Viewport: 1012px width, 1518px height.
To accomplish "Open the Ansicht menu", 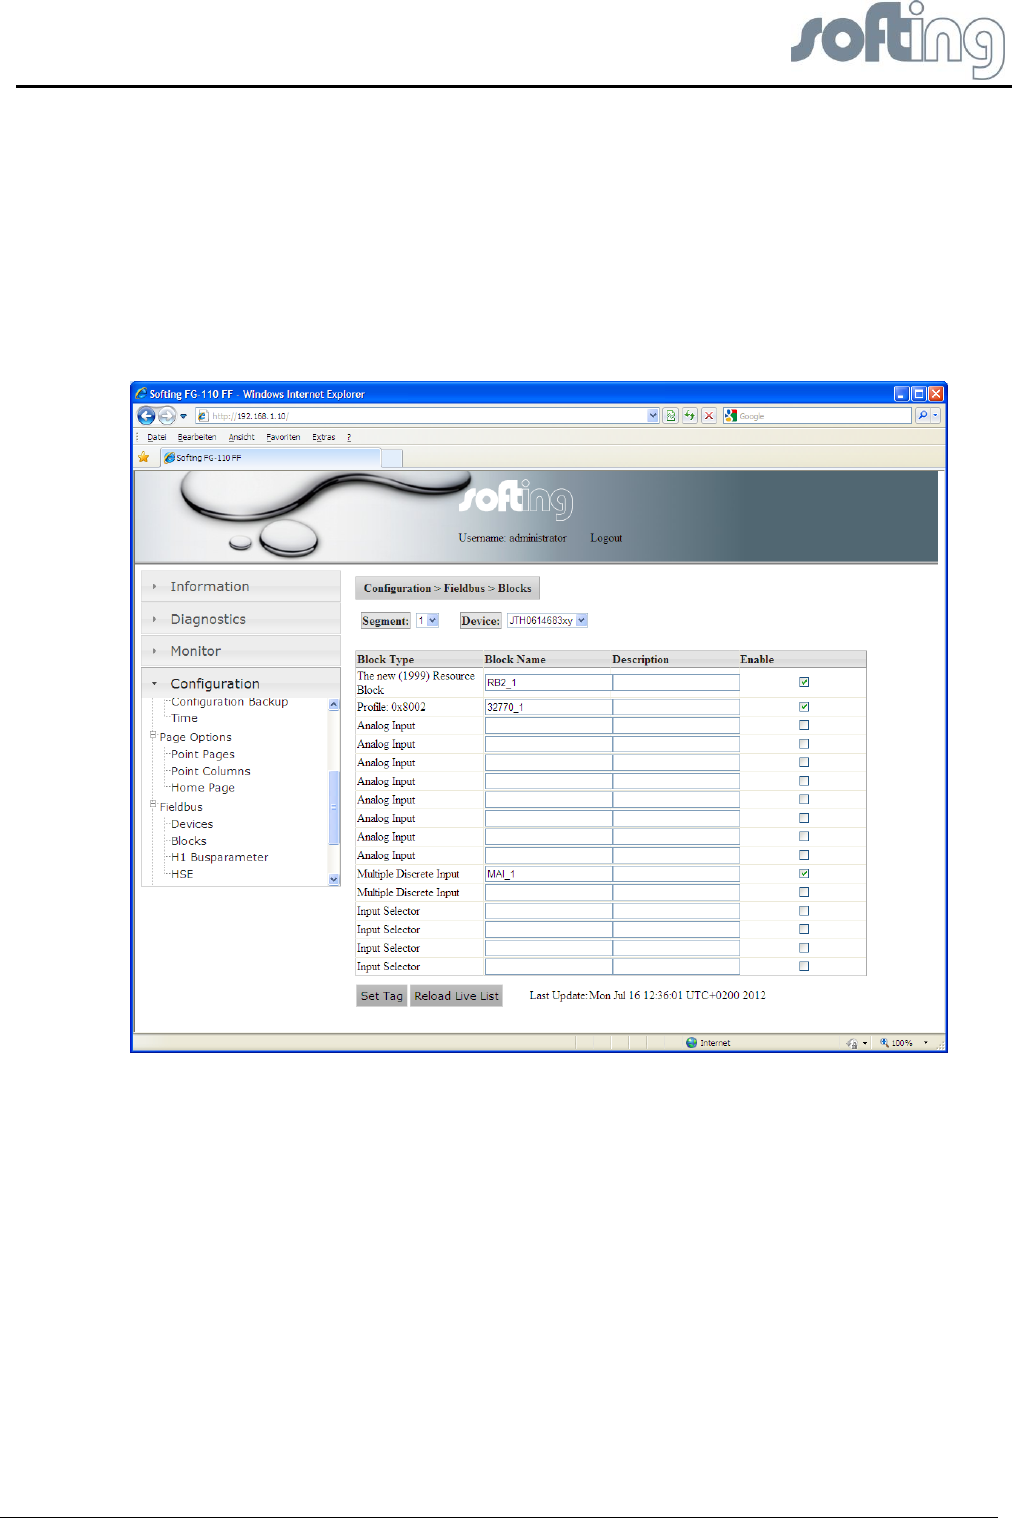I will coord(241,437).
